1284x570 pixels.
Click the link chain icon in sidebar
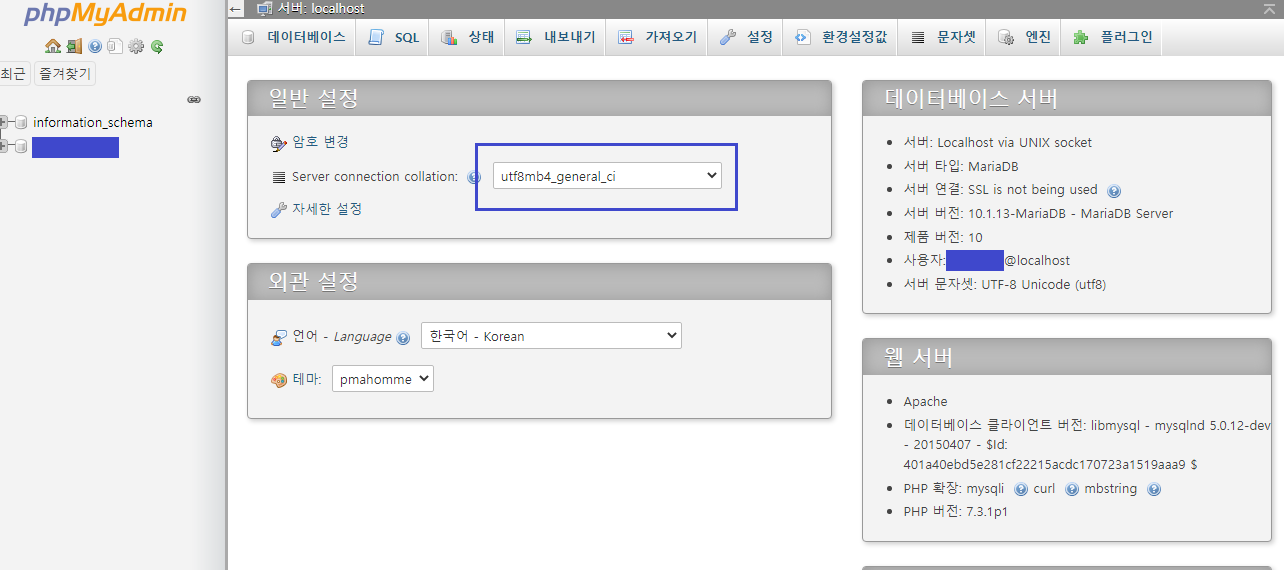(x=194, y=99)
